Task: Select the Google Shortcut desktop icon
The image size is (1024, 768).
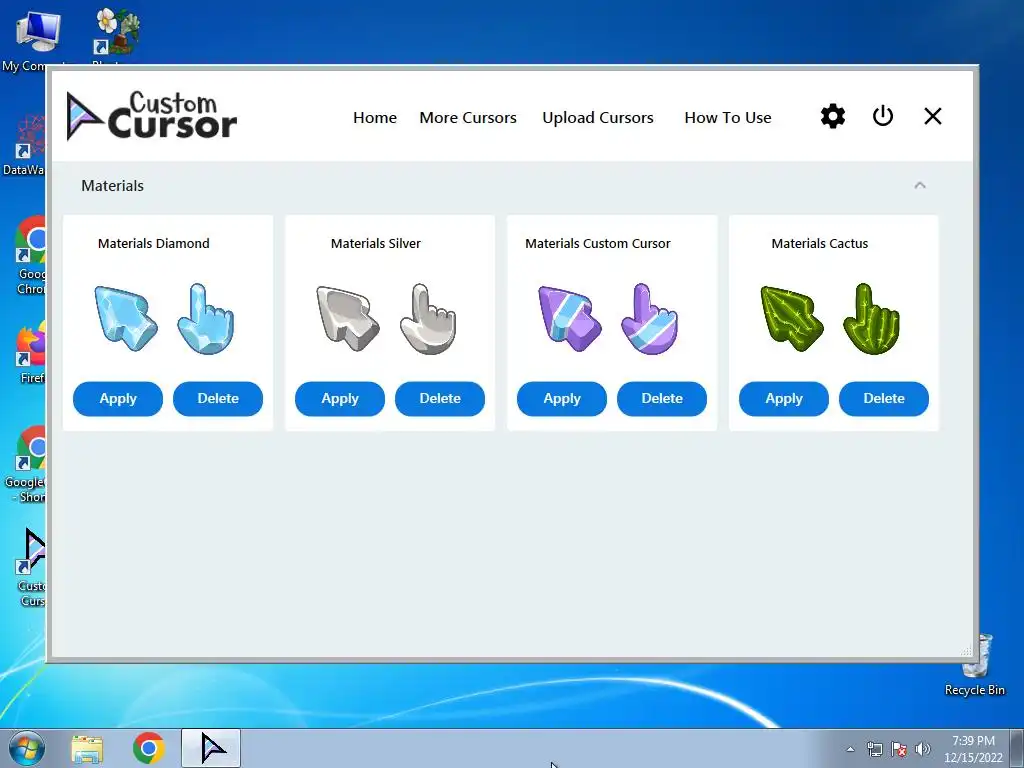Action: [x=26, y=465]
